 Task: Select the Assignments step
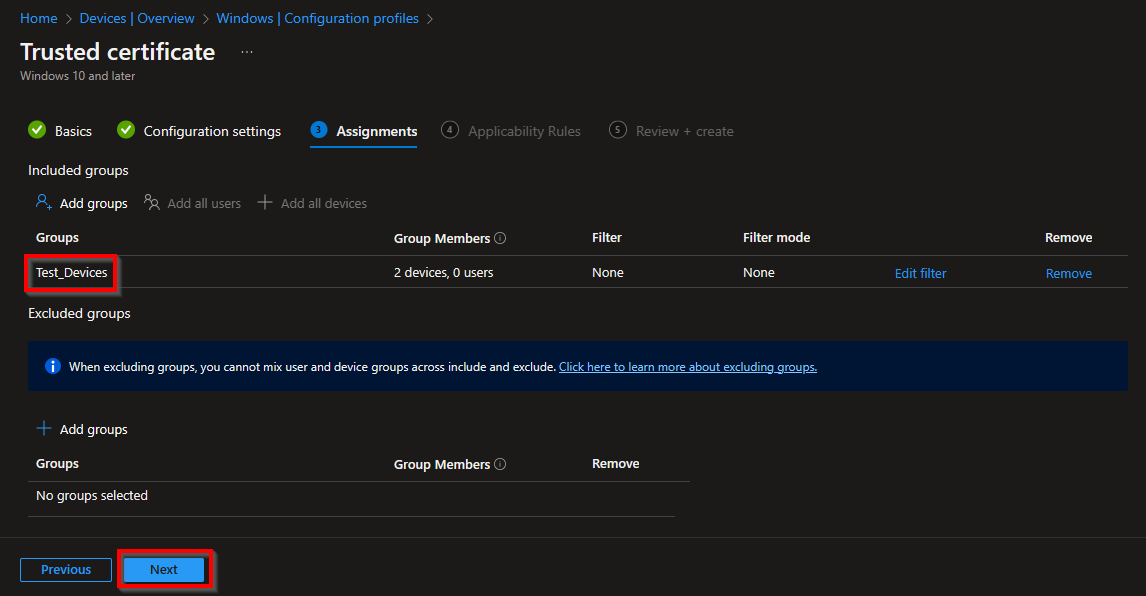(x=377, y=130)
